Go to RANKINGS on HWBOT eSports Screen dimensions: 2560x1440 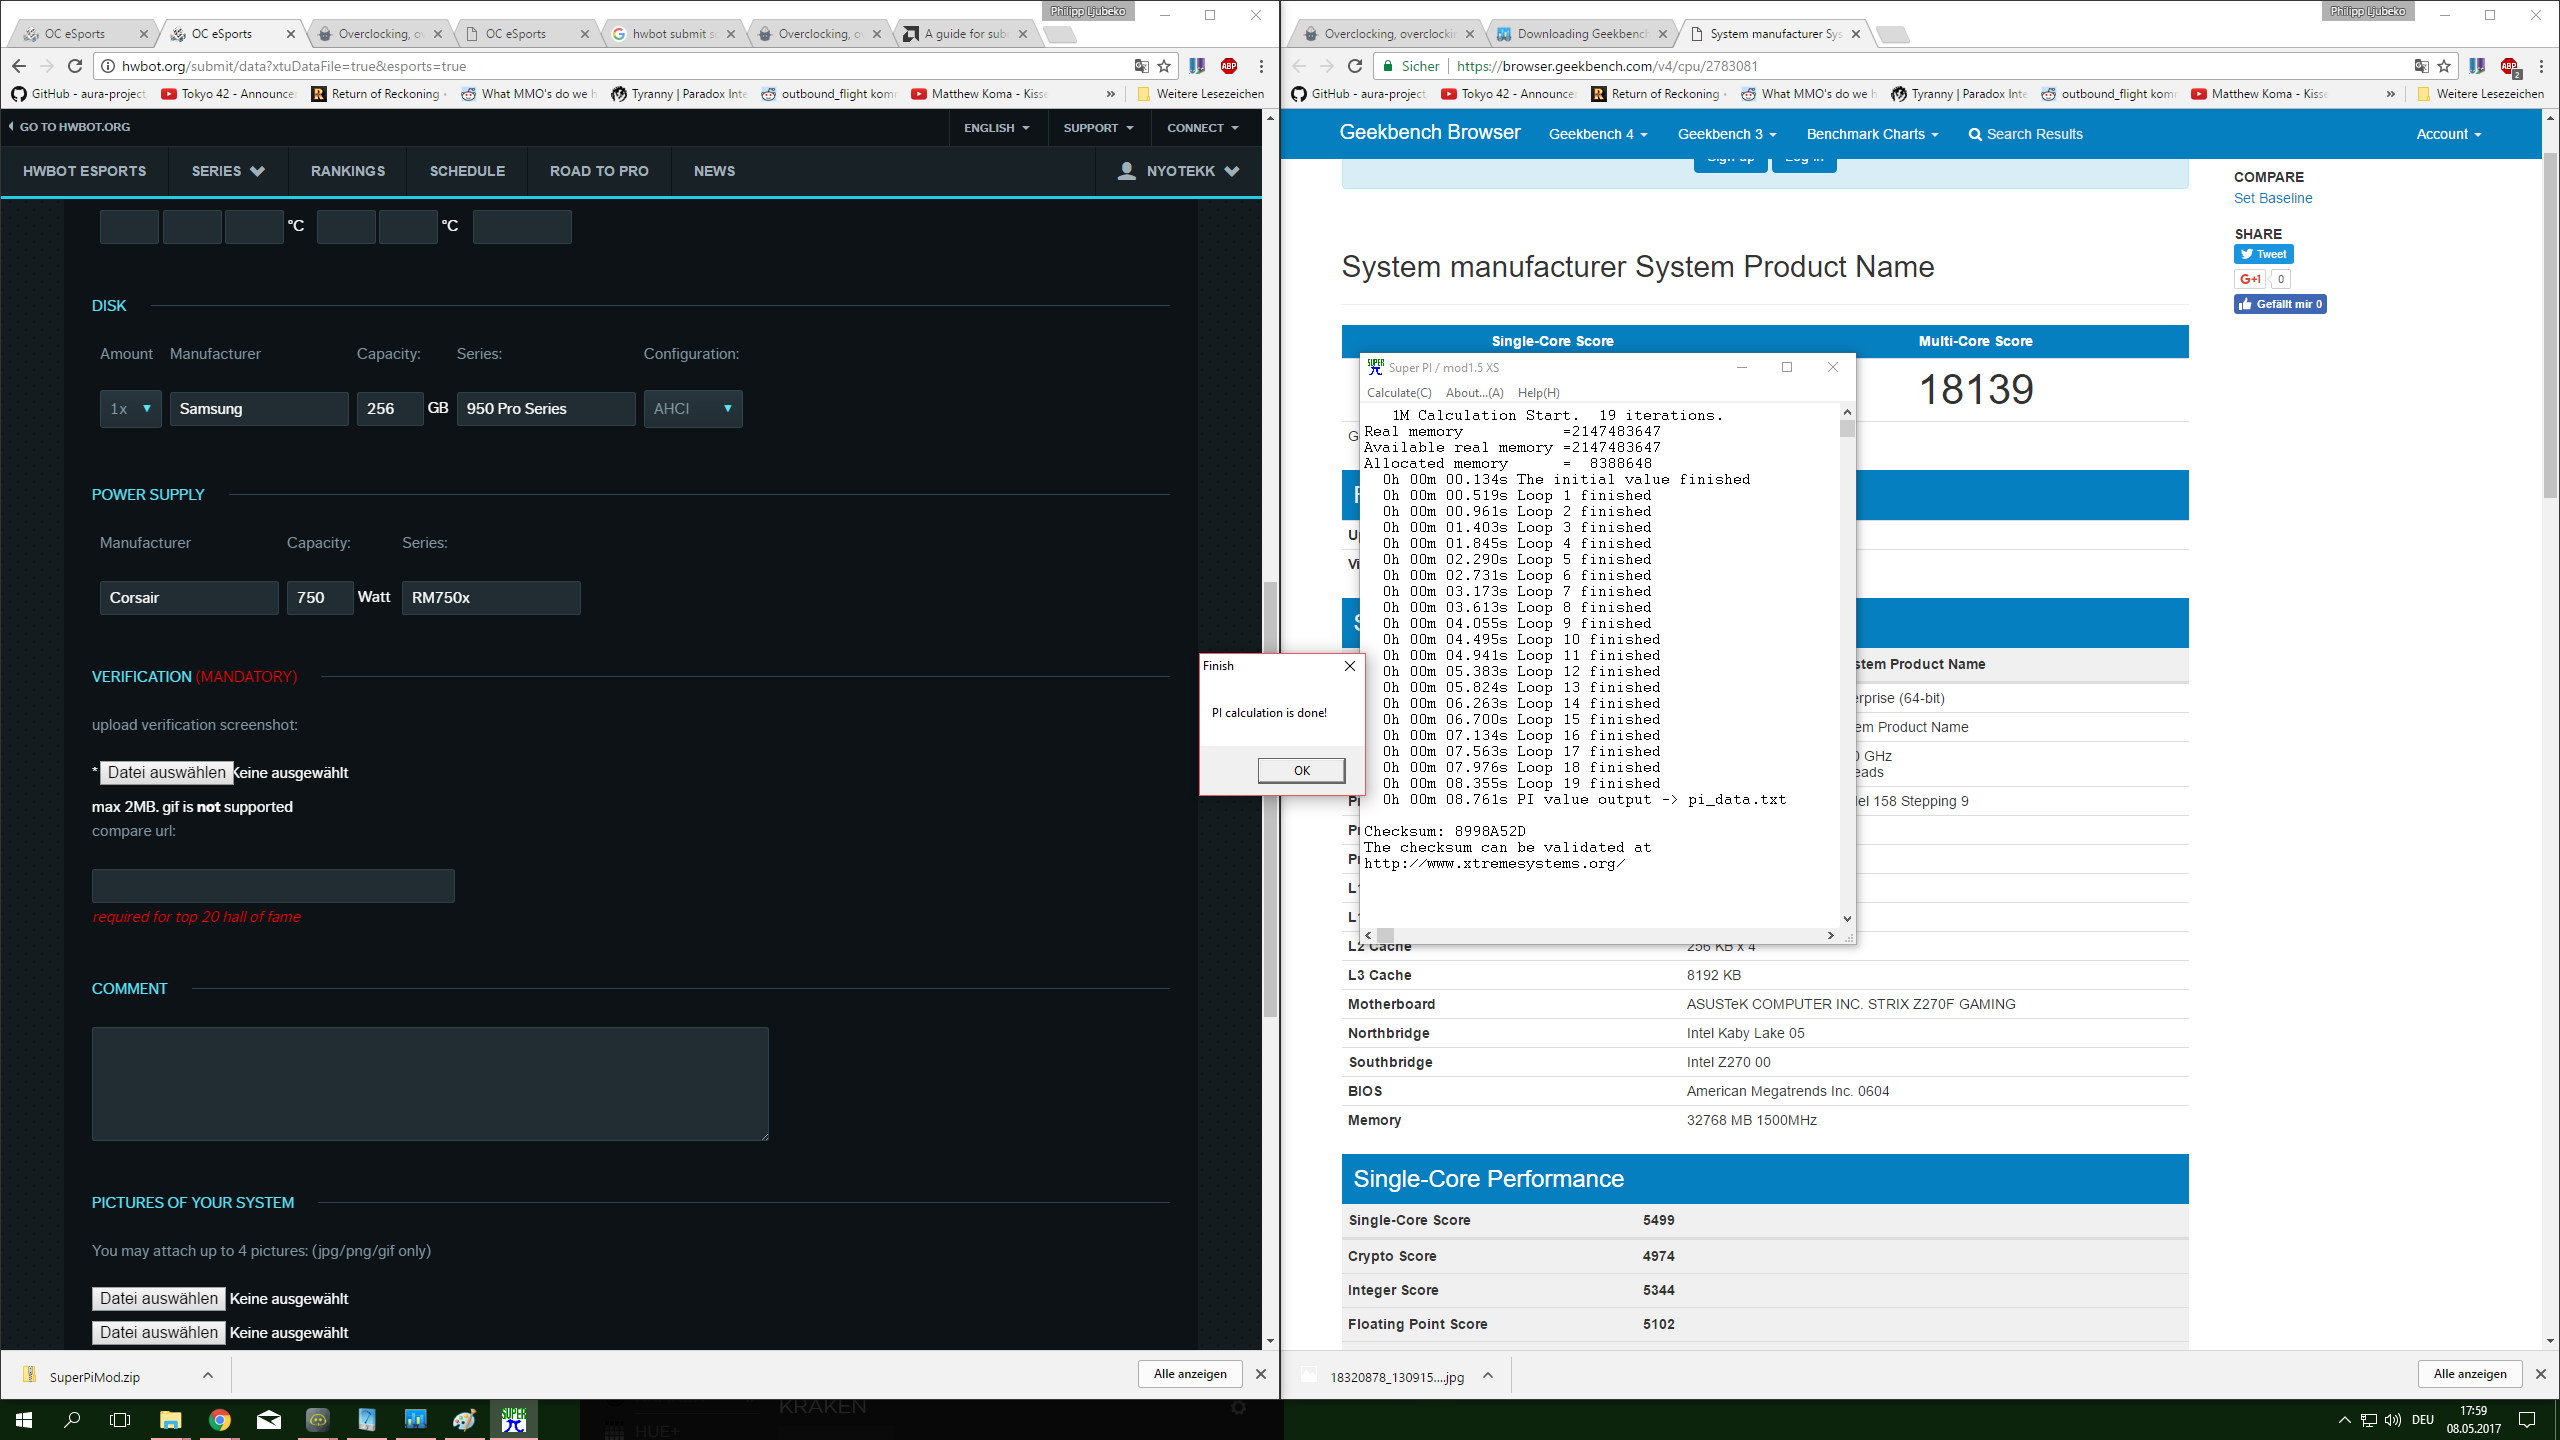coord(348,171)
